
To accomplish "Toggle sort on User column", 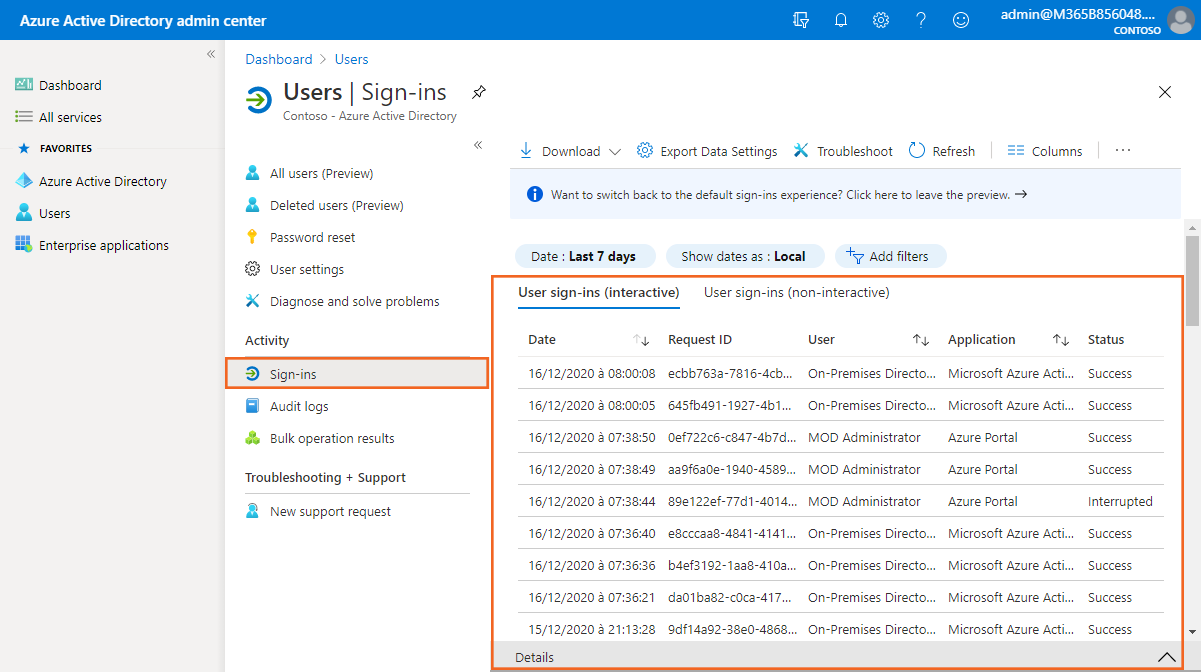I will (921, 340).
